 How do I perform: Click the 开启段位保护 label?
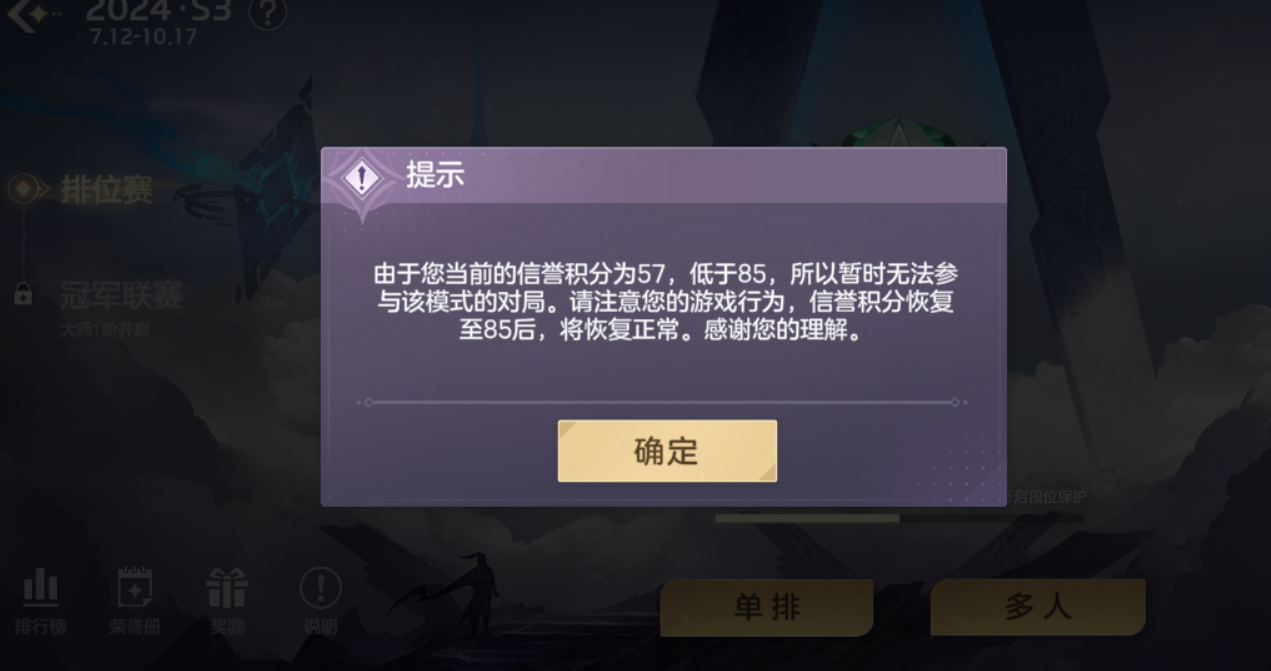[x=1046, y=496]
